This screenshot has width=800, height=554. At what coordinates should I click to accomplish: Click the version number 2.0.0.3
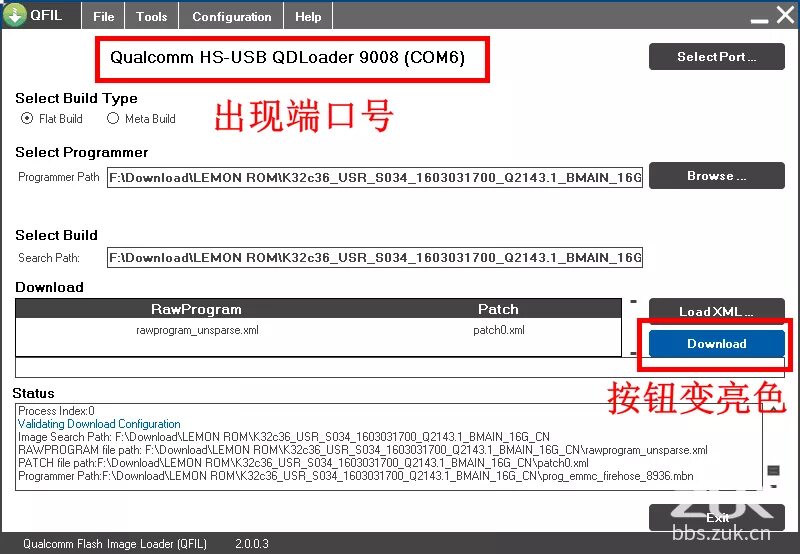pos(252,544)
